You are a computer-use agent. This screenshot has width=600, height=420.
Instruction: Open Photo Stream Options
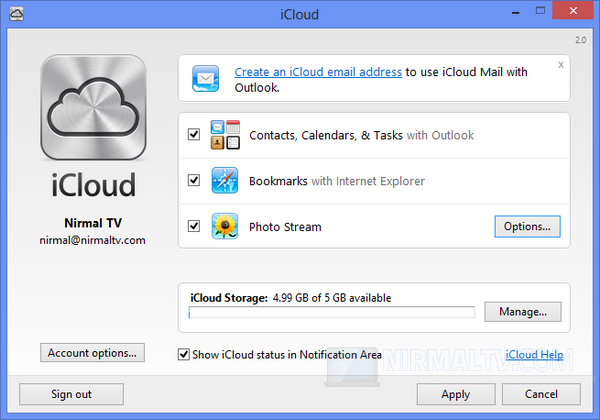click(x=527, y=226)
